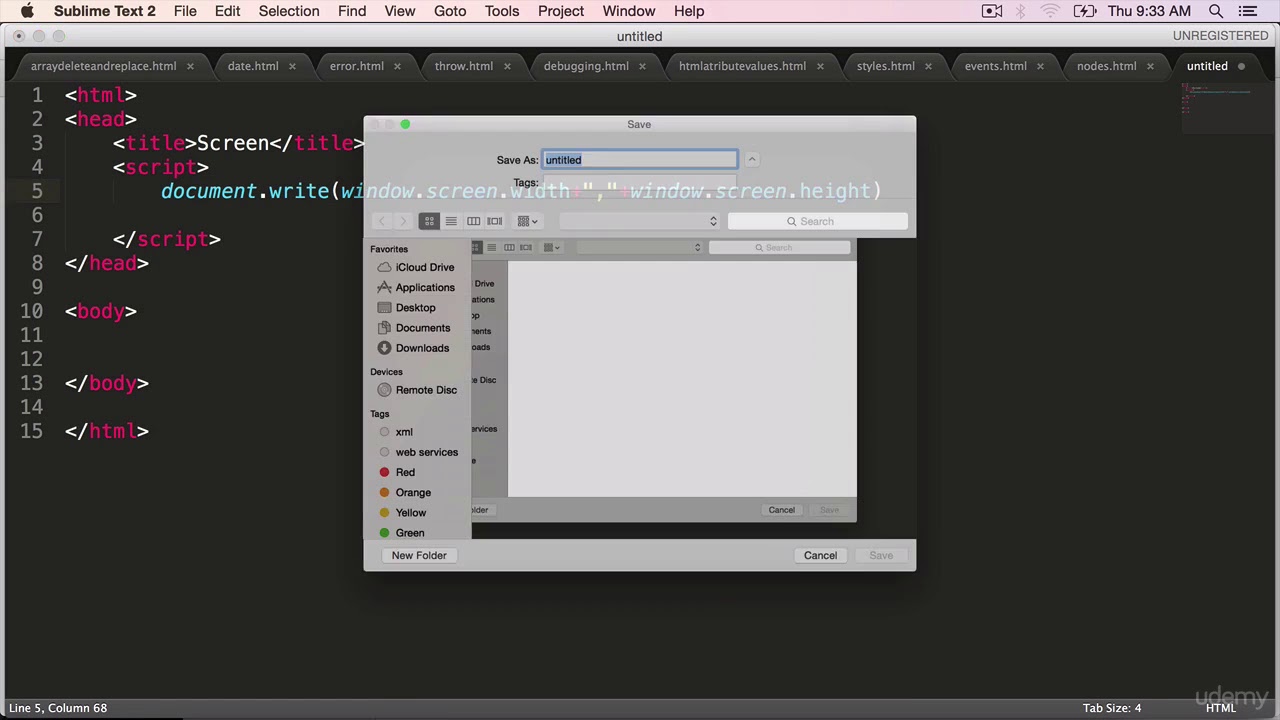Select iCloud Drive in Favorites
The image size is (1280, 720).
click(x=417, y=267)
